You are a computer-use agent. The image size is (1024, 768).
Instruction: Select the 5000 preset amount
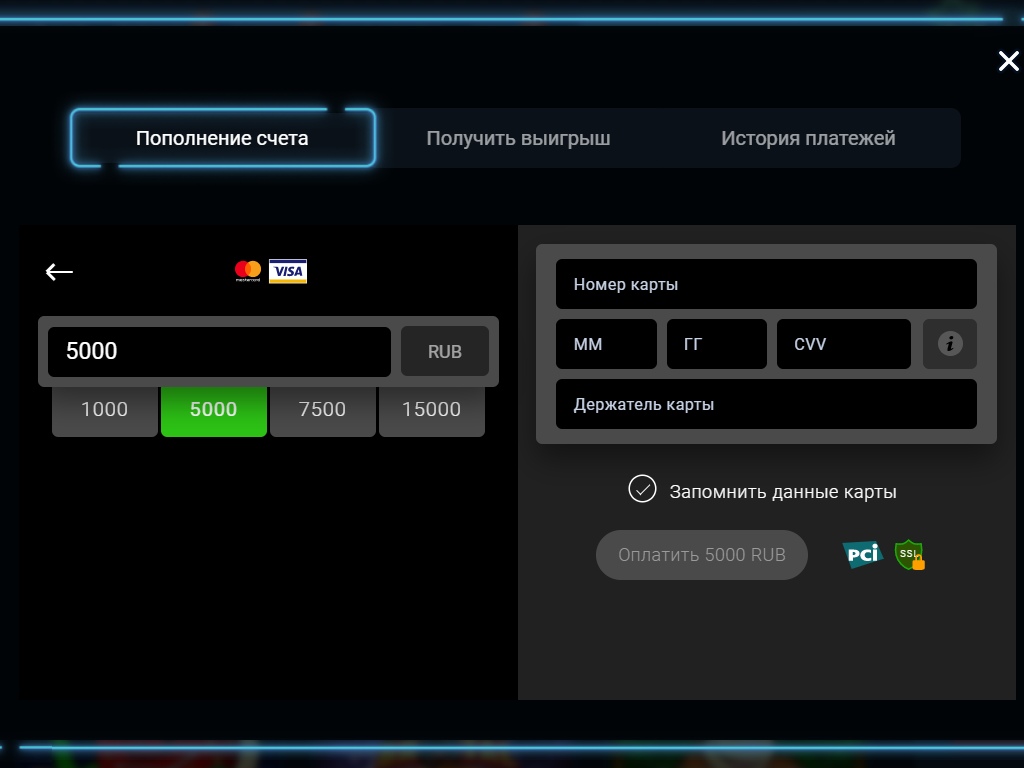213,409
